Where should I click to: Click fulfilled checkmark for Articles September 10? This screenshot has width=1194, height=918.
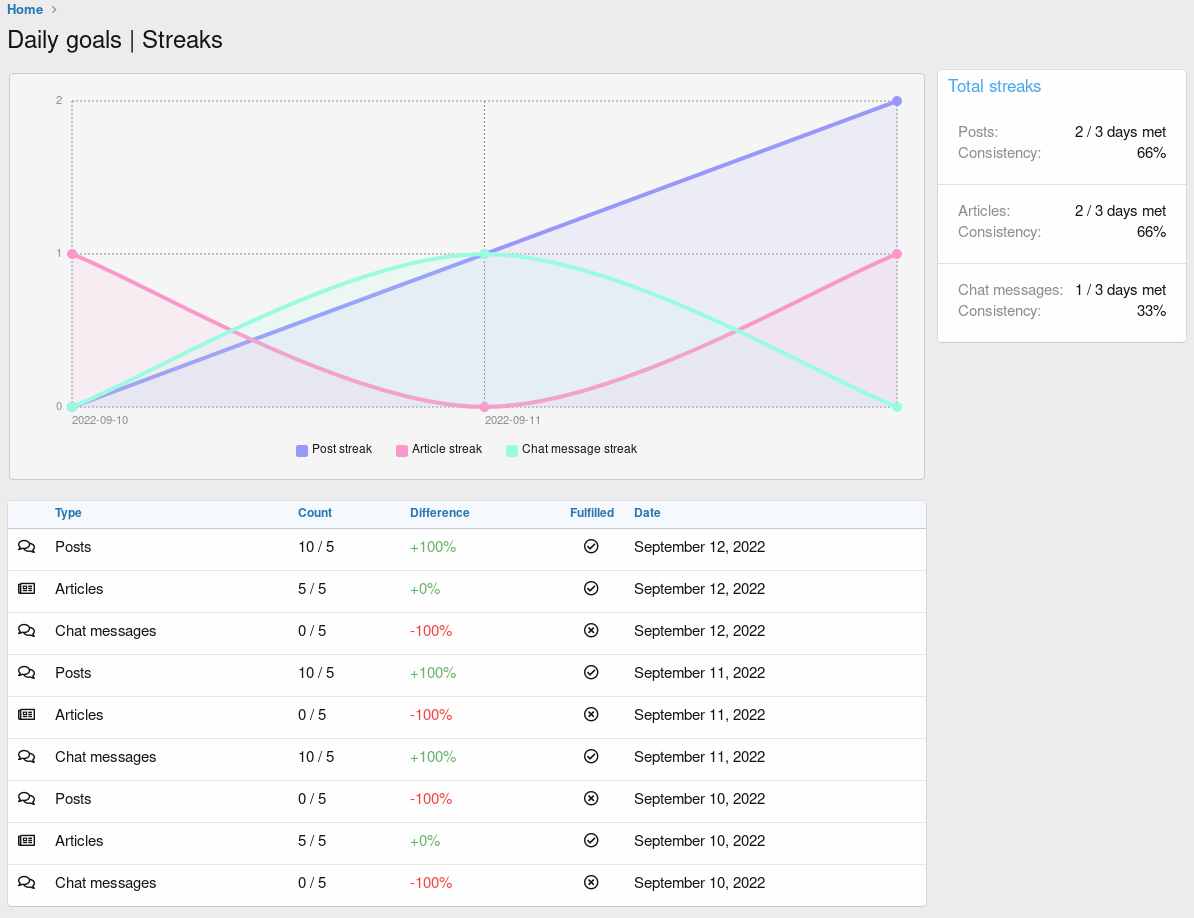[x=591, y=841]
